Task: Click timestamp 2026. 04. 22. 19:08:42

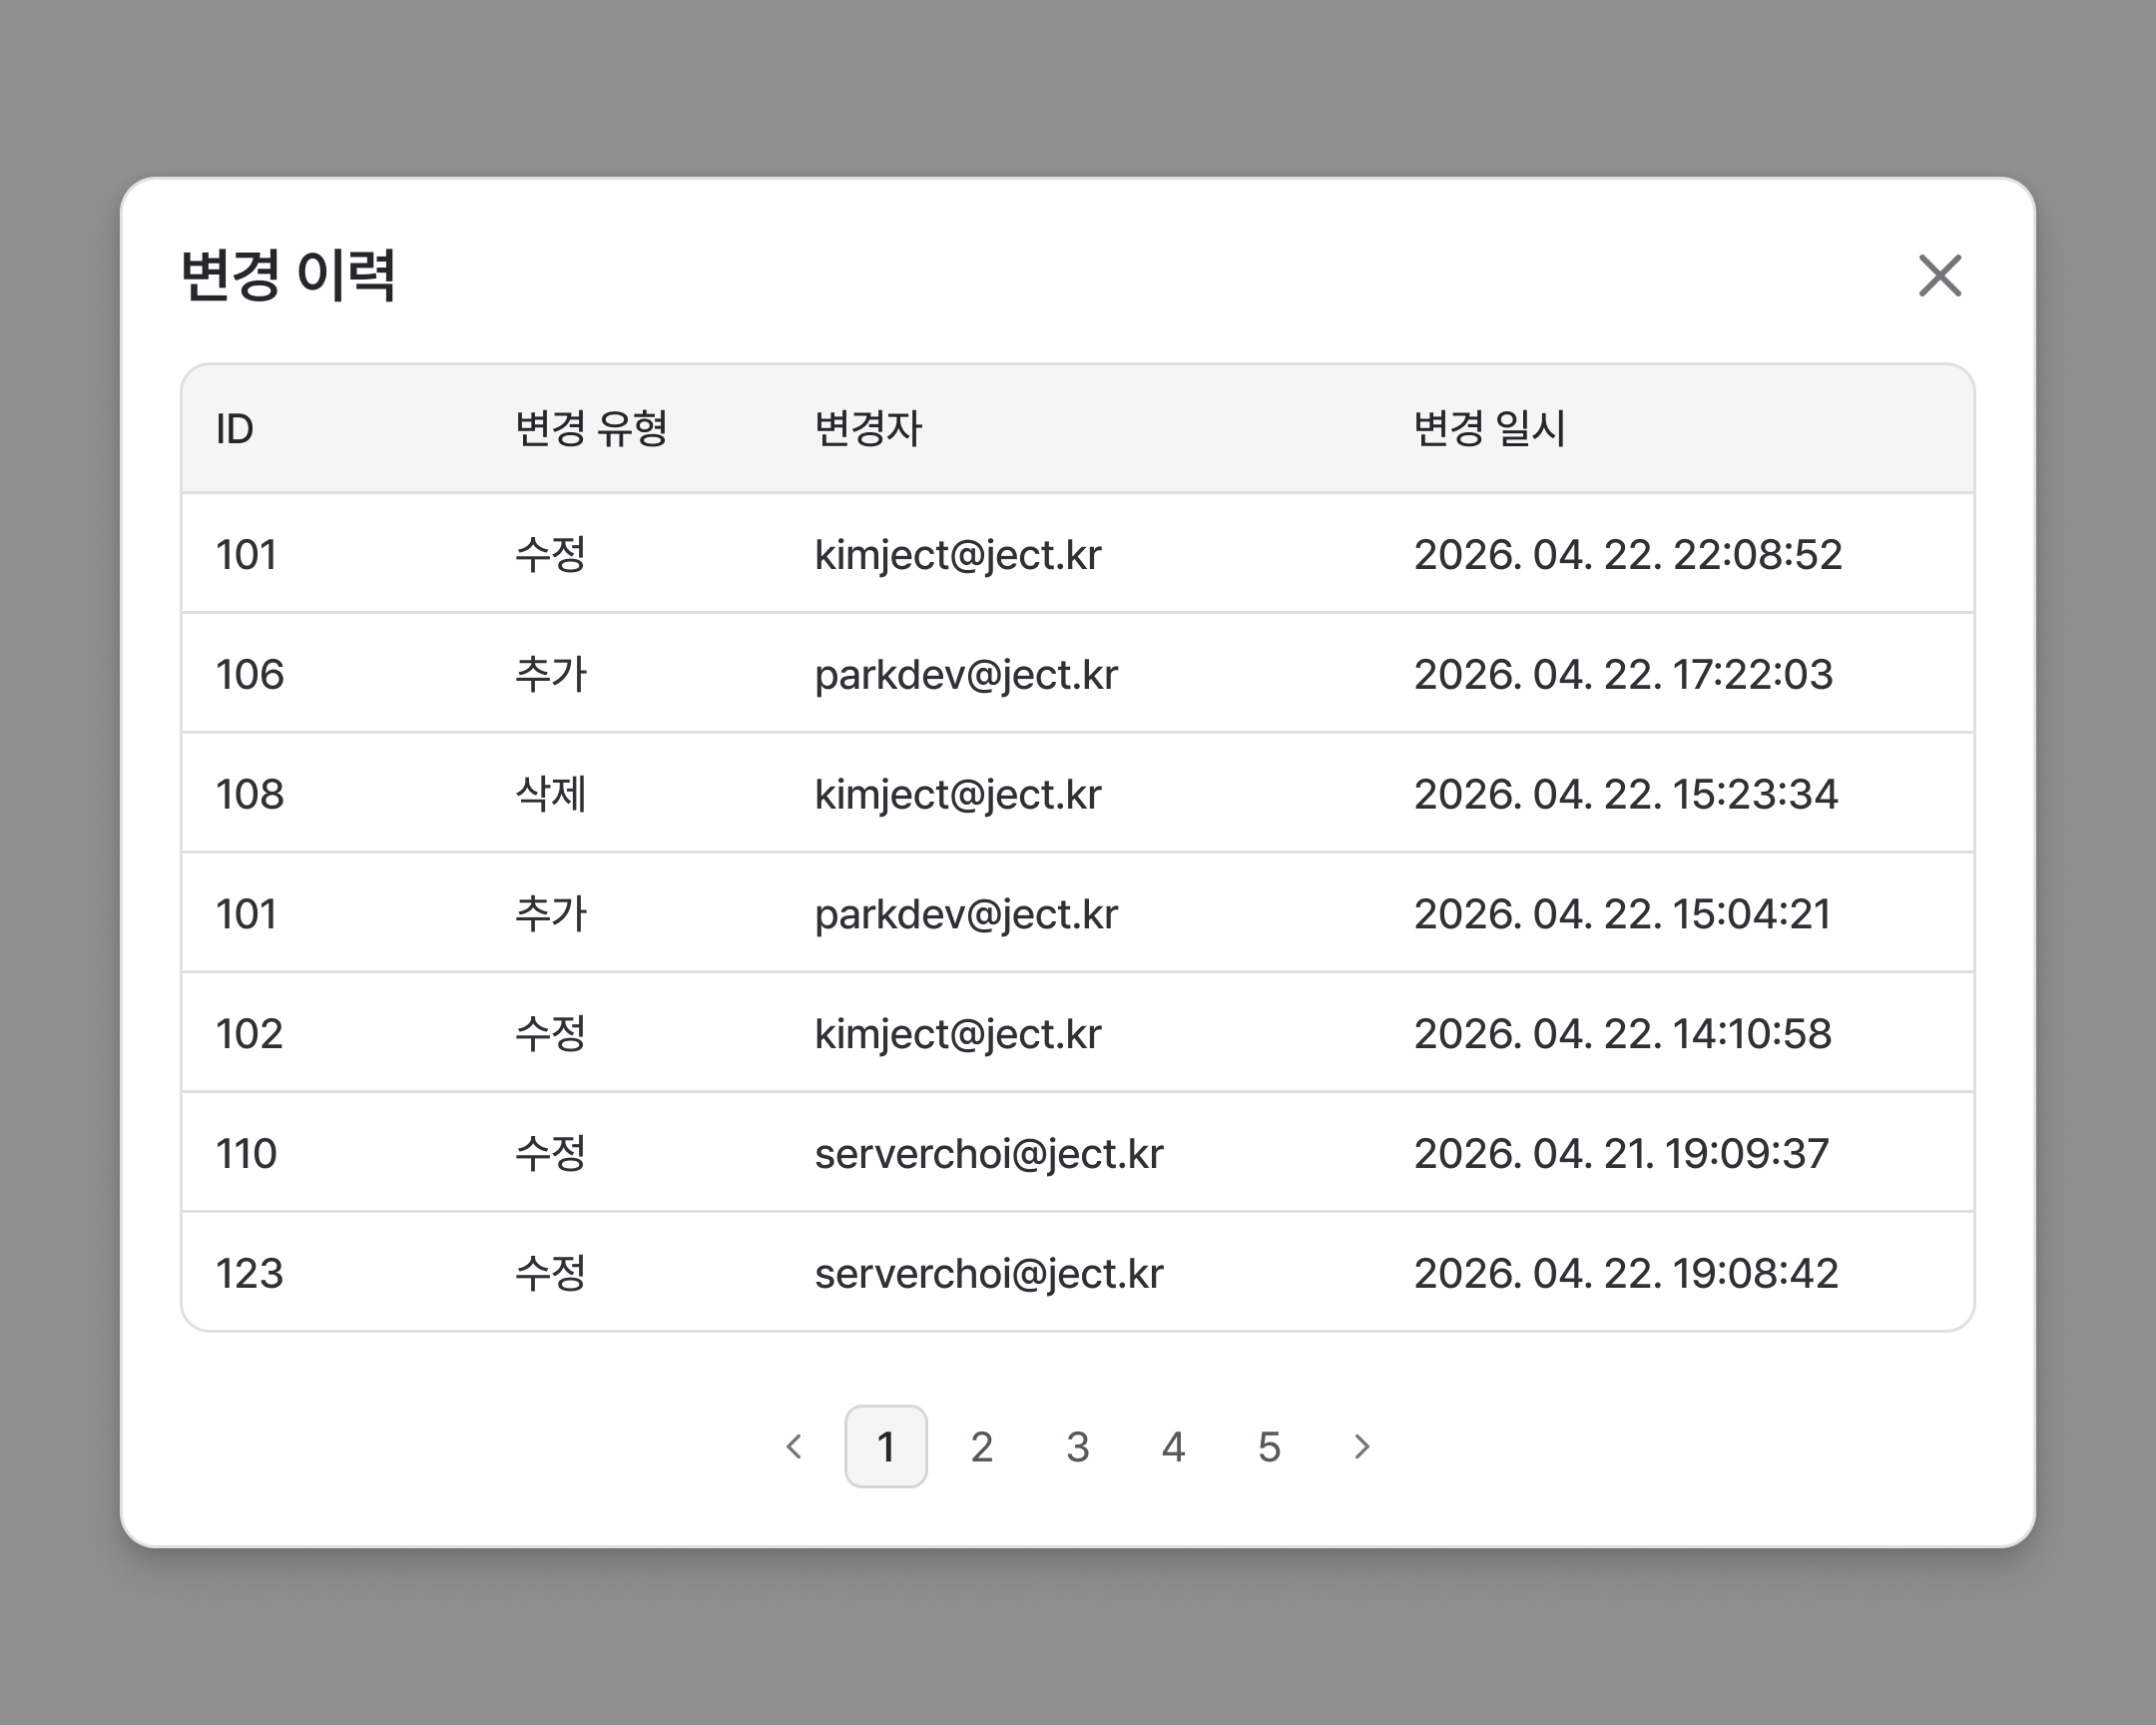Action: [1626, 1273]
